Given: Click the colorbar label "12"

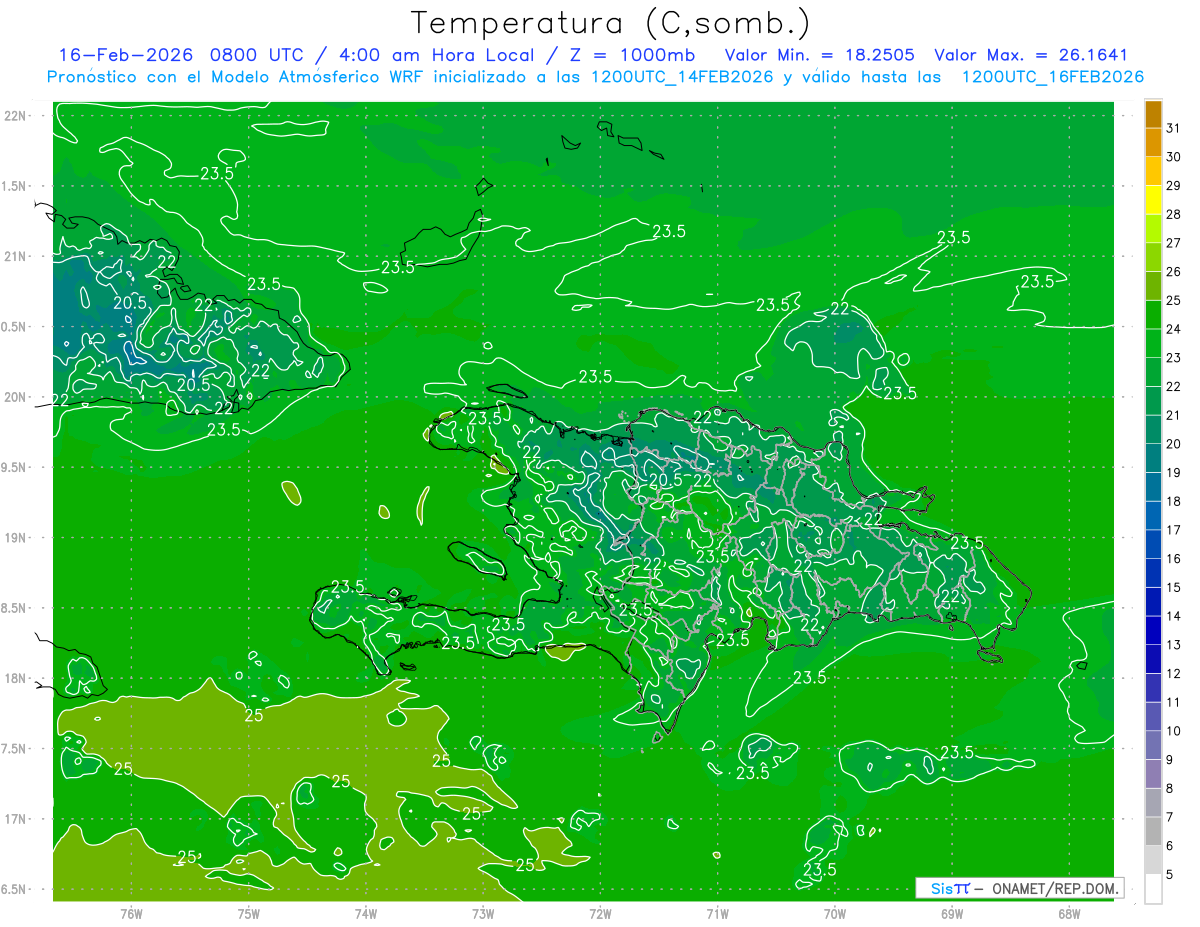Looking at the screenshot, I should [x=1174, y=674].
